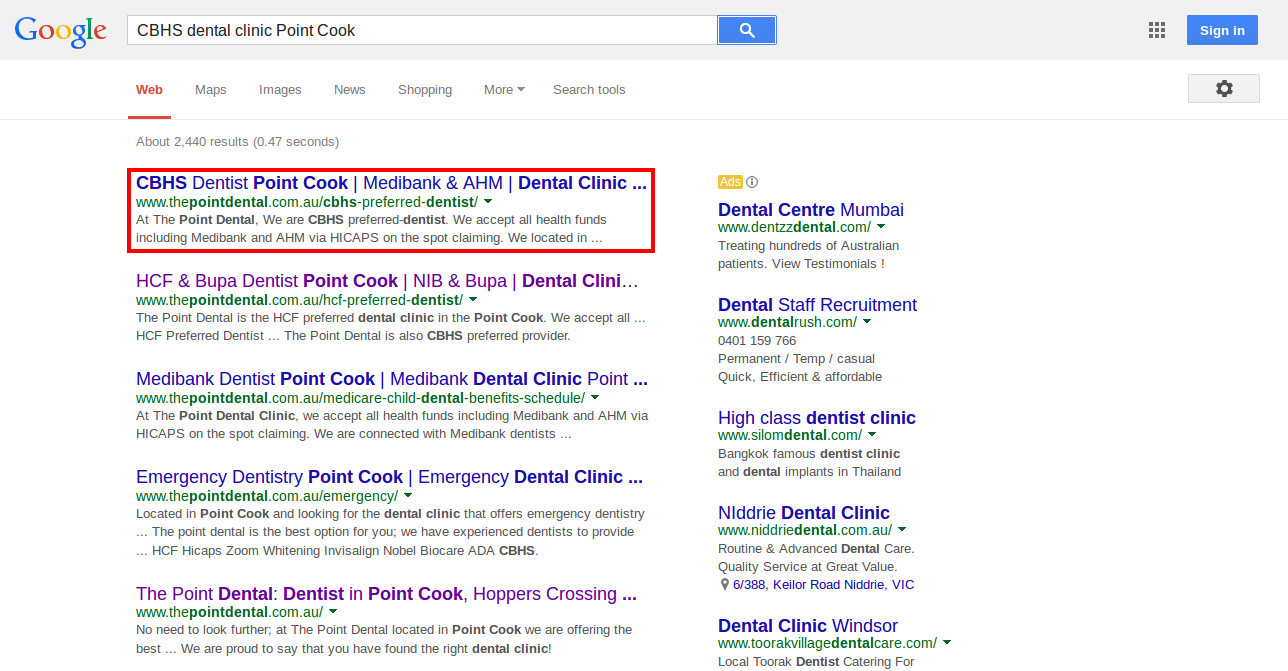This screenshot has width=1288, height=671.
Task: Click the Sign in button
Action: [1222, 30]
